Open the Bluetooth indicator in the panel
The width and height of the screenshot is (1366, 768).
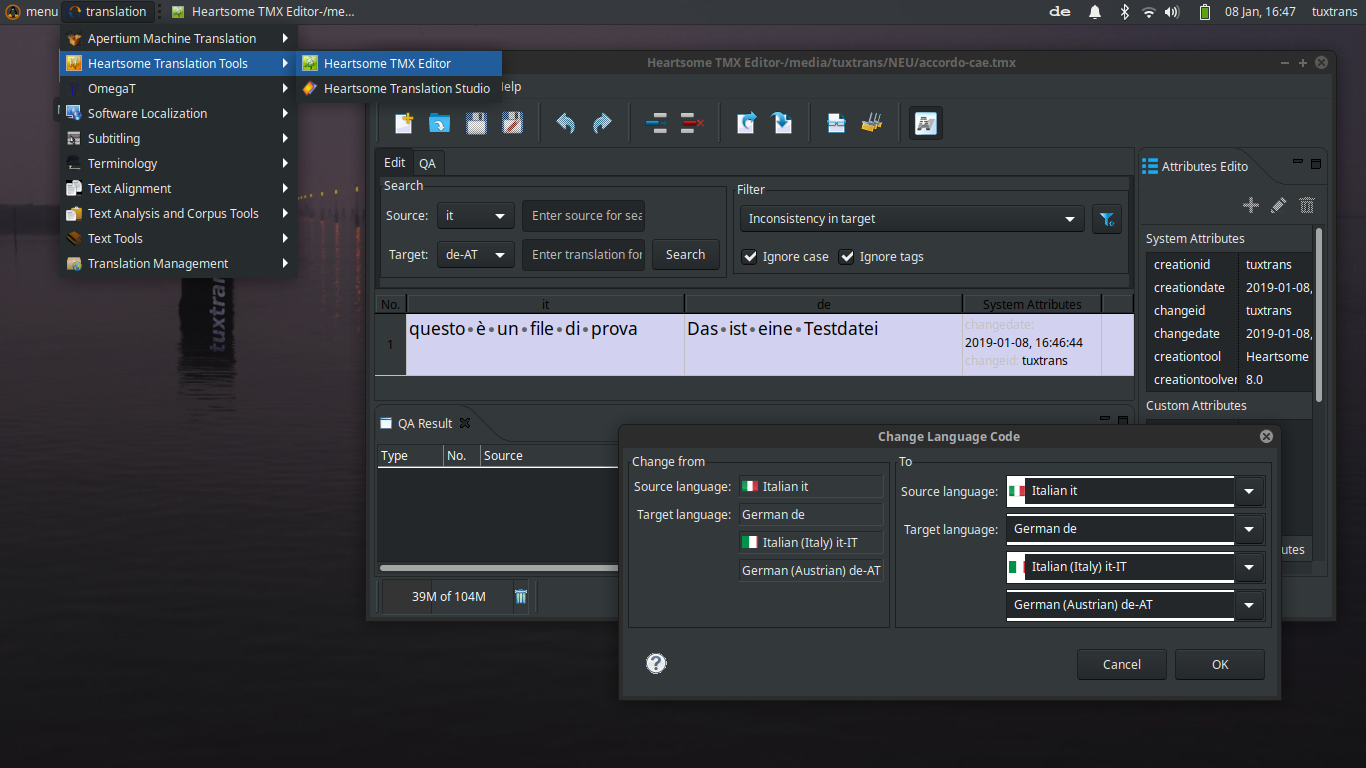click(x=1124, y=12)
